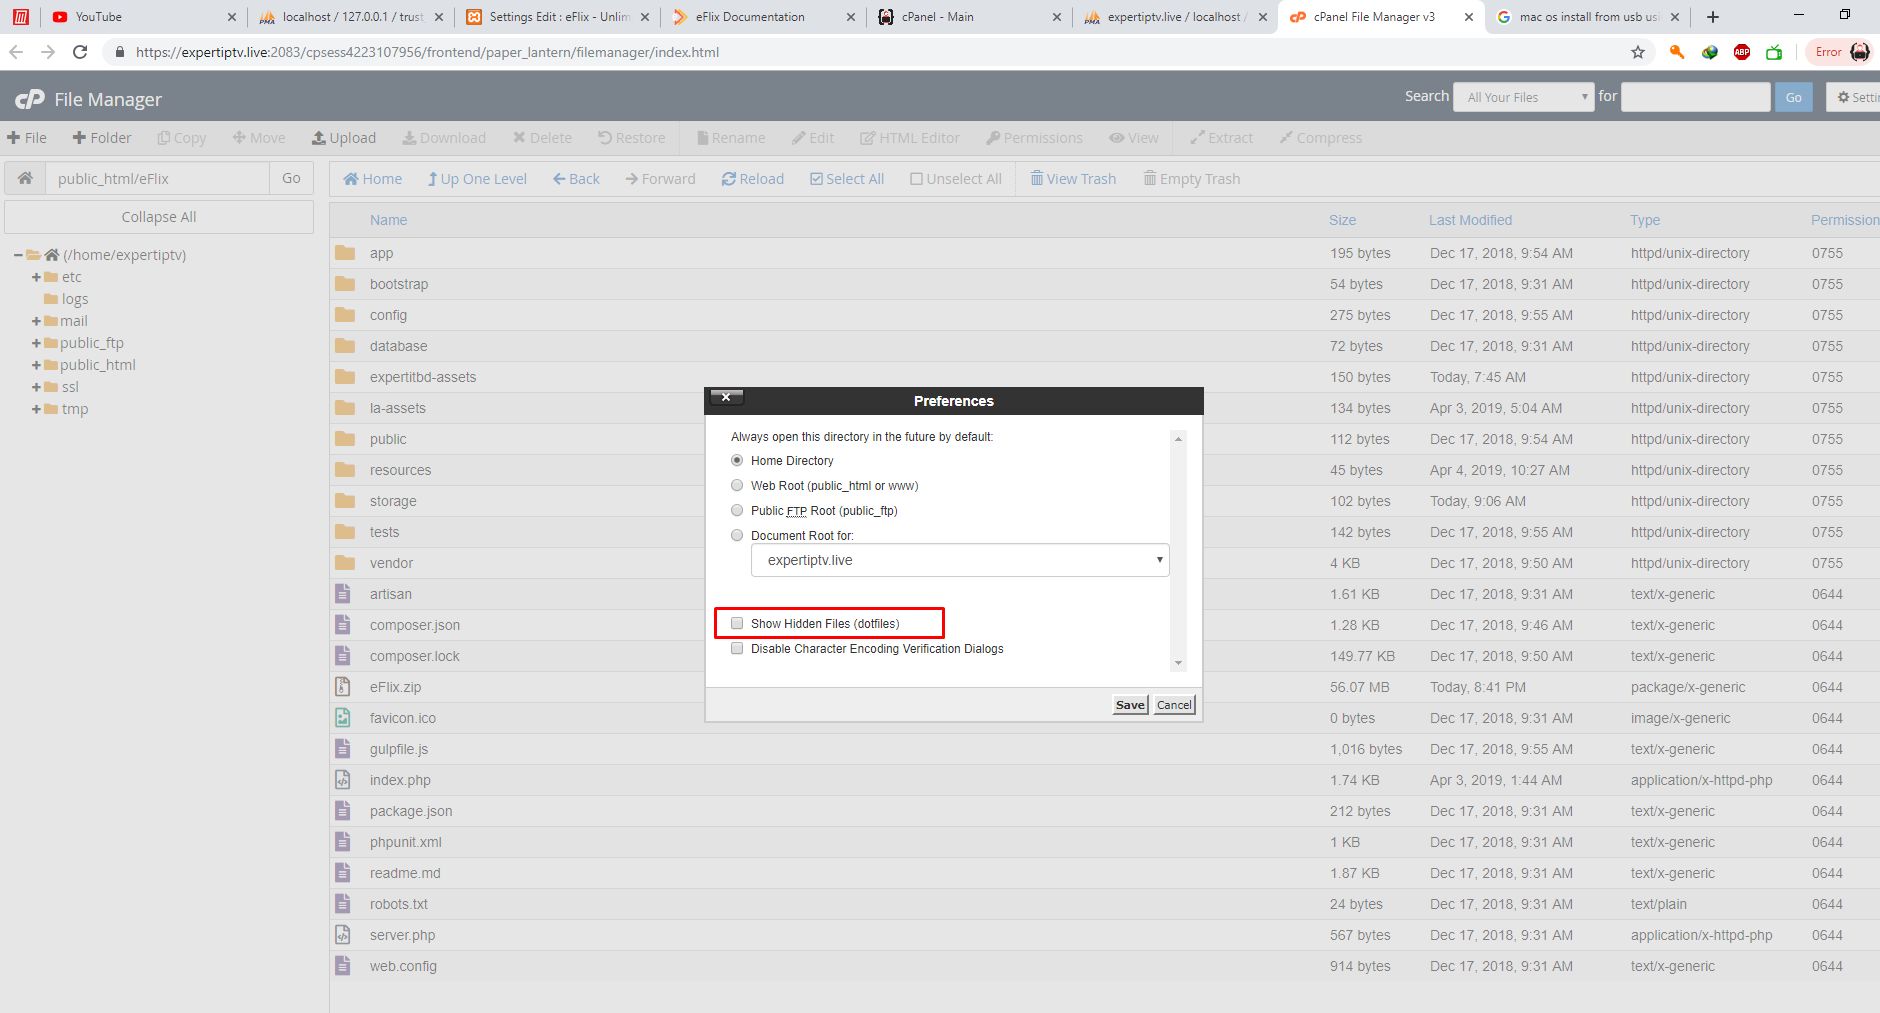The width and height of the screenshot is (1880, 1013).
Task: Click the Move toolbar item
Action: (259, 138)
